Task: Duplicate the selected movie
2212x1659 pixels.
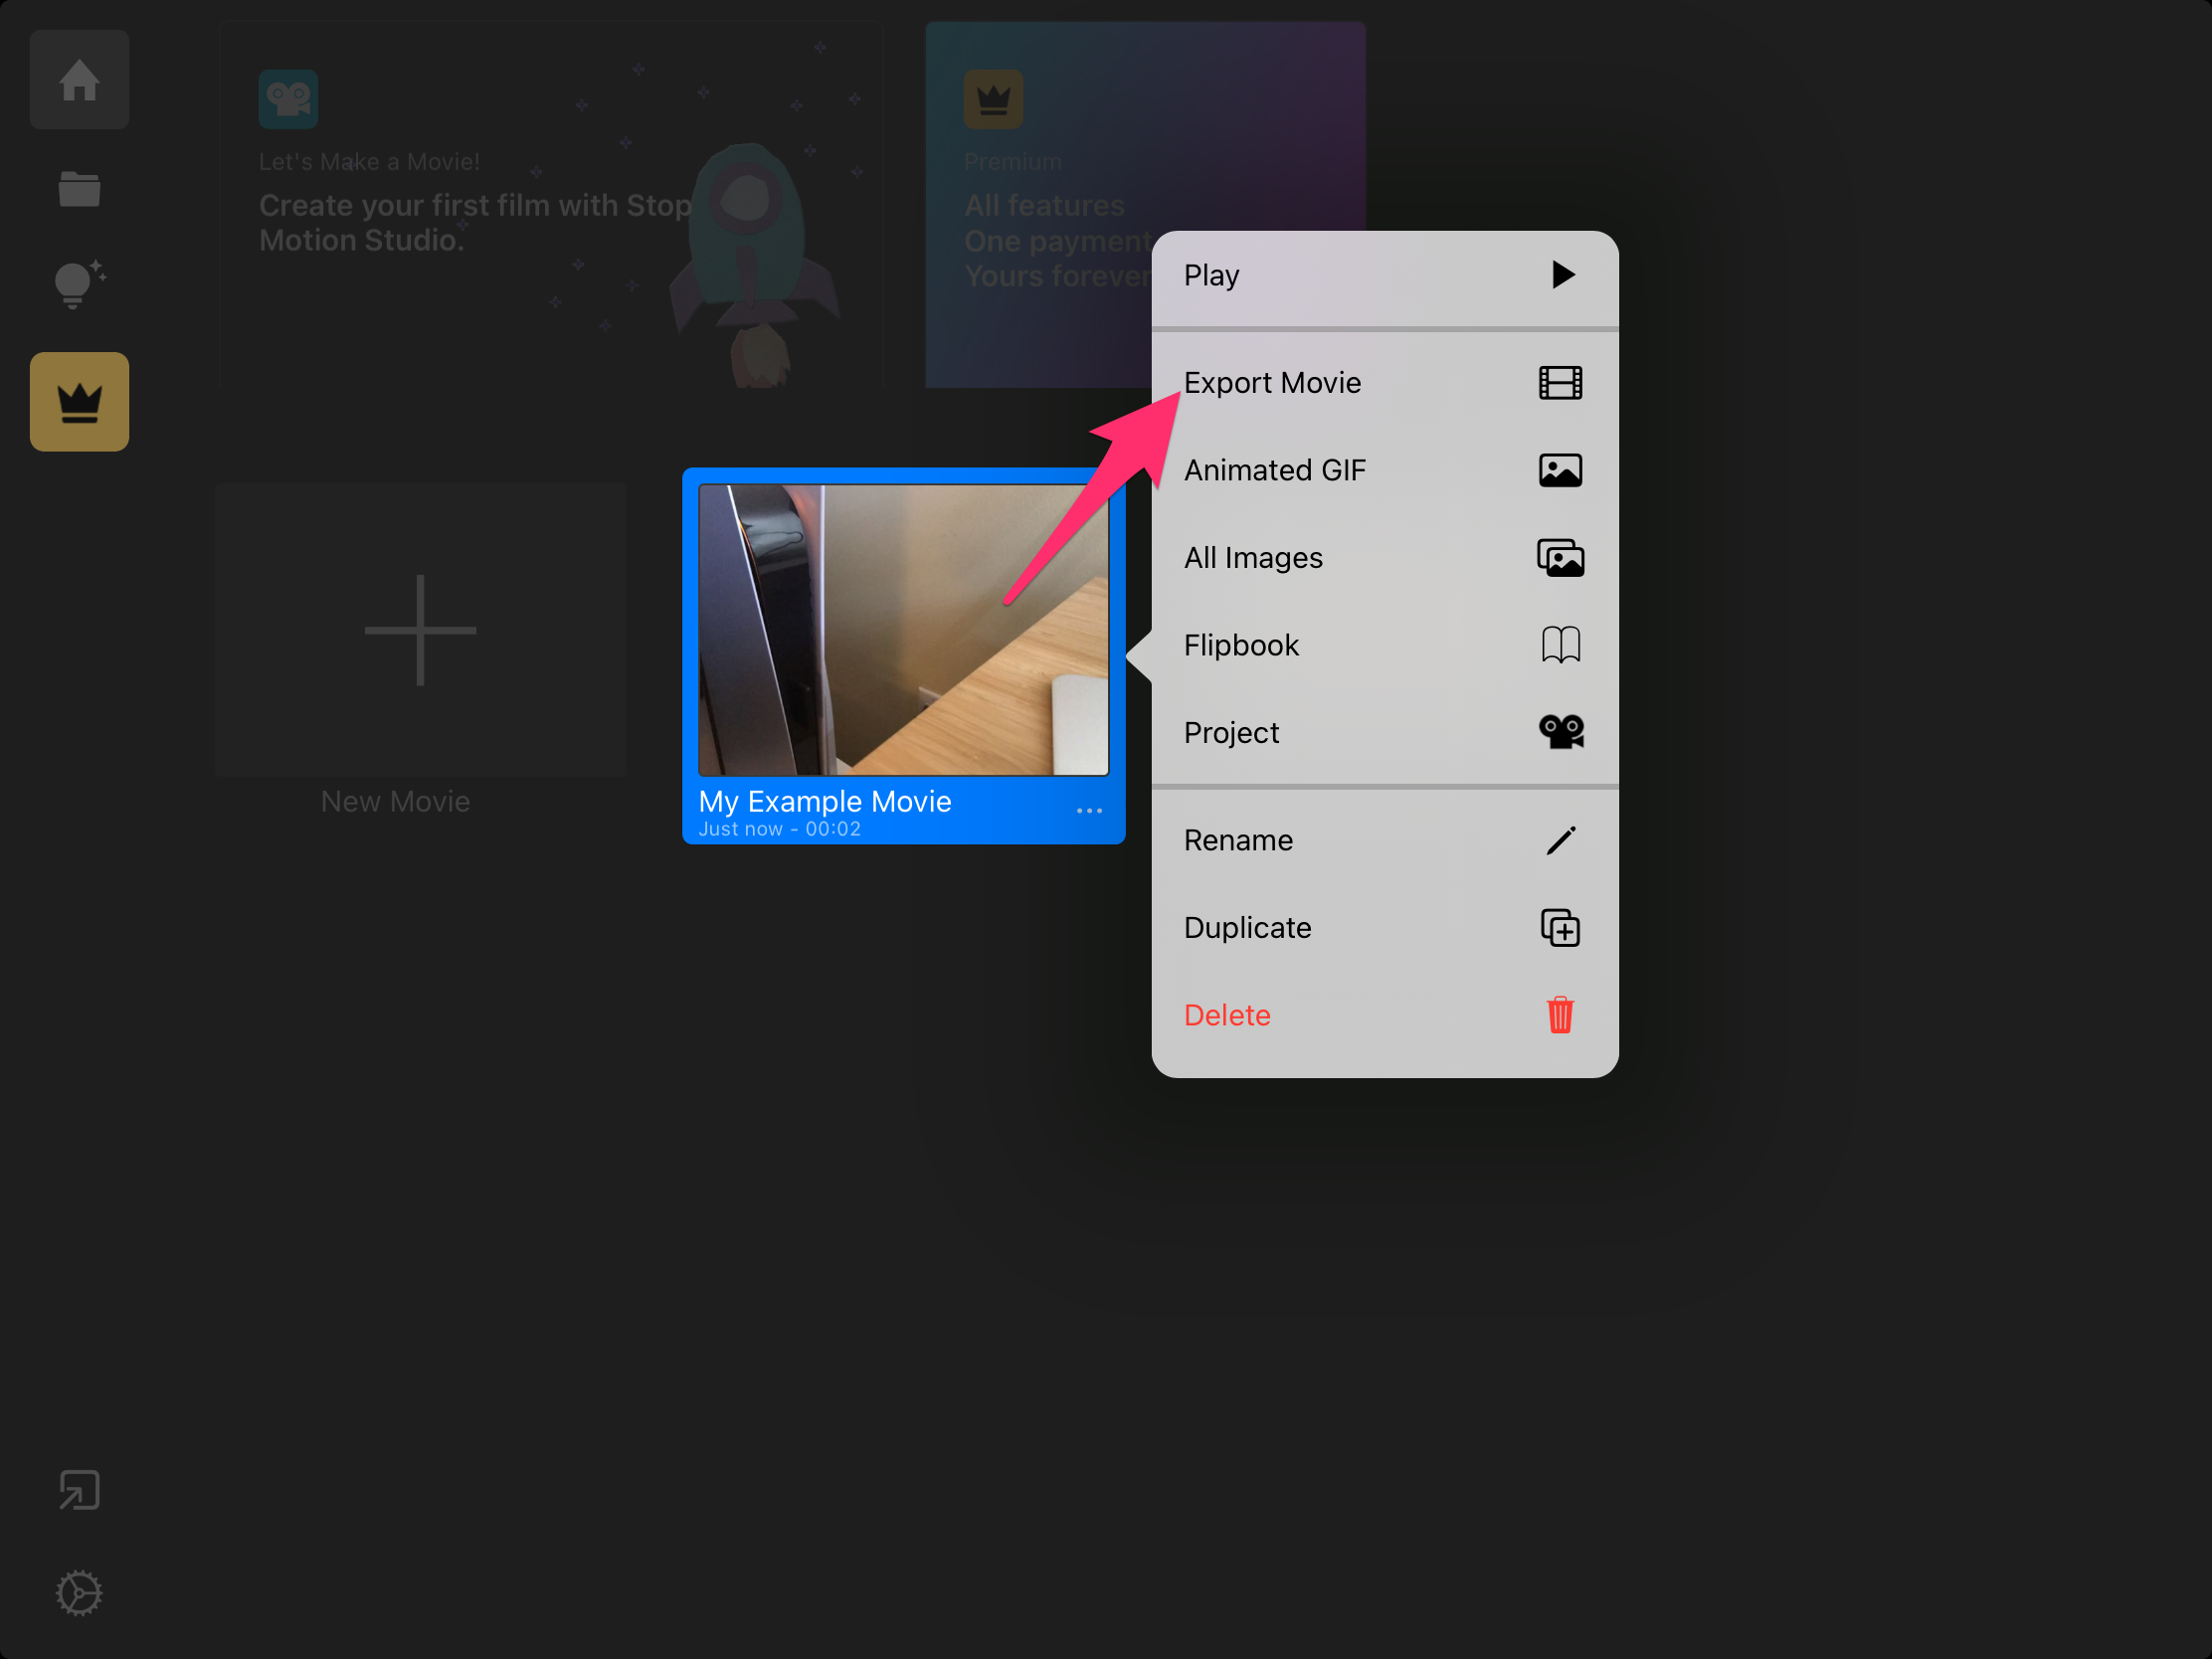Action: click(x=1247, y=928)
